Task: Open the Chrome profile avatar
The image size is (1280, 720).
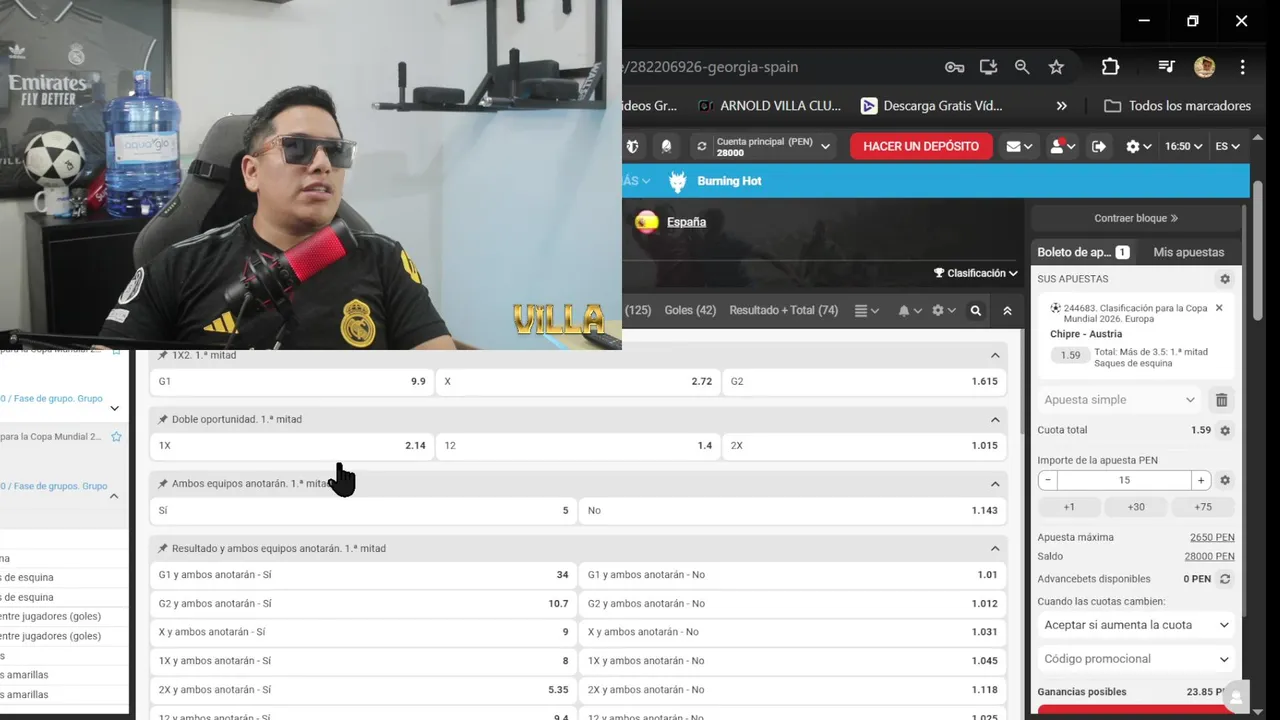Action: (1204, 67)
